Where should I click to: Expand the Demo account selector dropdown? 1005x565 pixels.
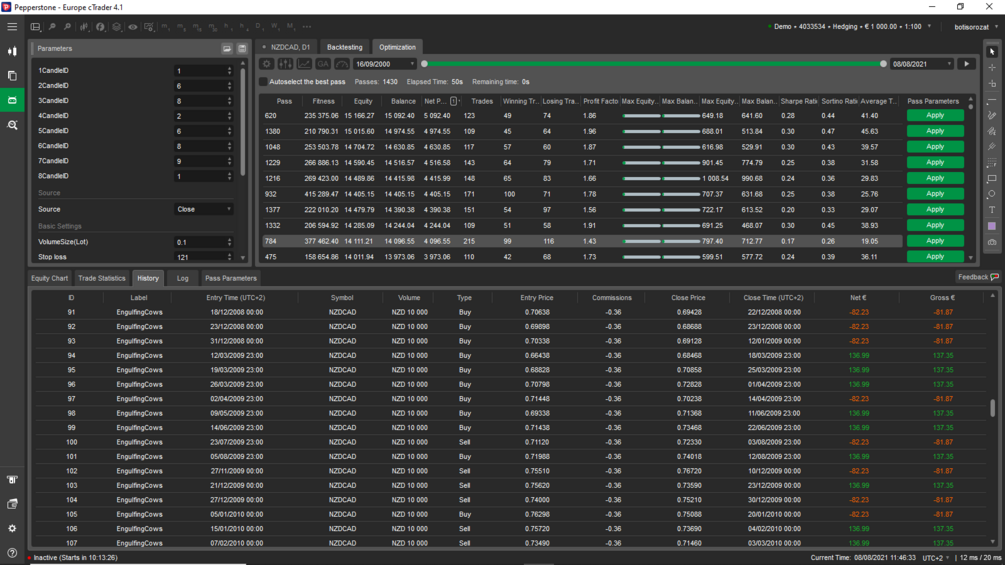click(x=929, y=27)
